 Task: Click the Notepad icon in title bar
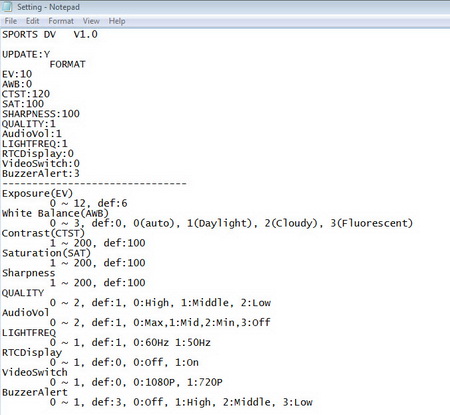coord(7,7)
